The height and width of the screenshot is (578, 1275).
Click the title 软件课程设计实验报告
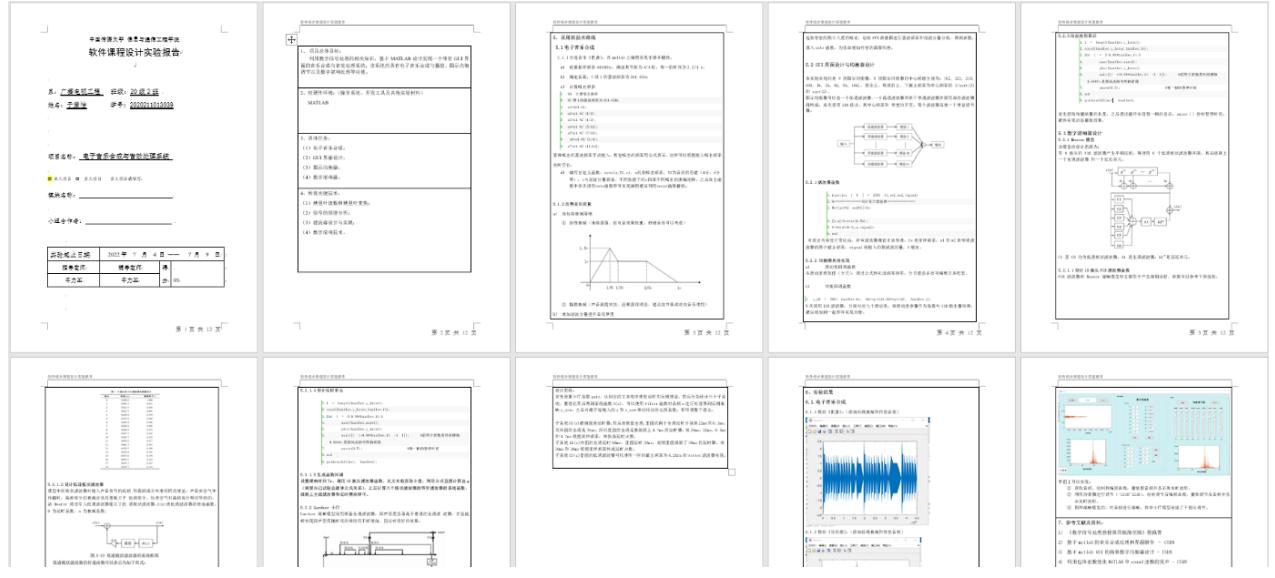(x=126, y=51)
